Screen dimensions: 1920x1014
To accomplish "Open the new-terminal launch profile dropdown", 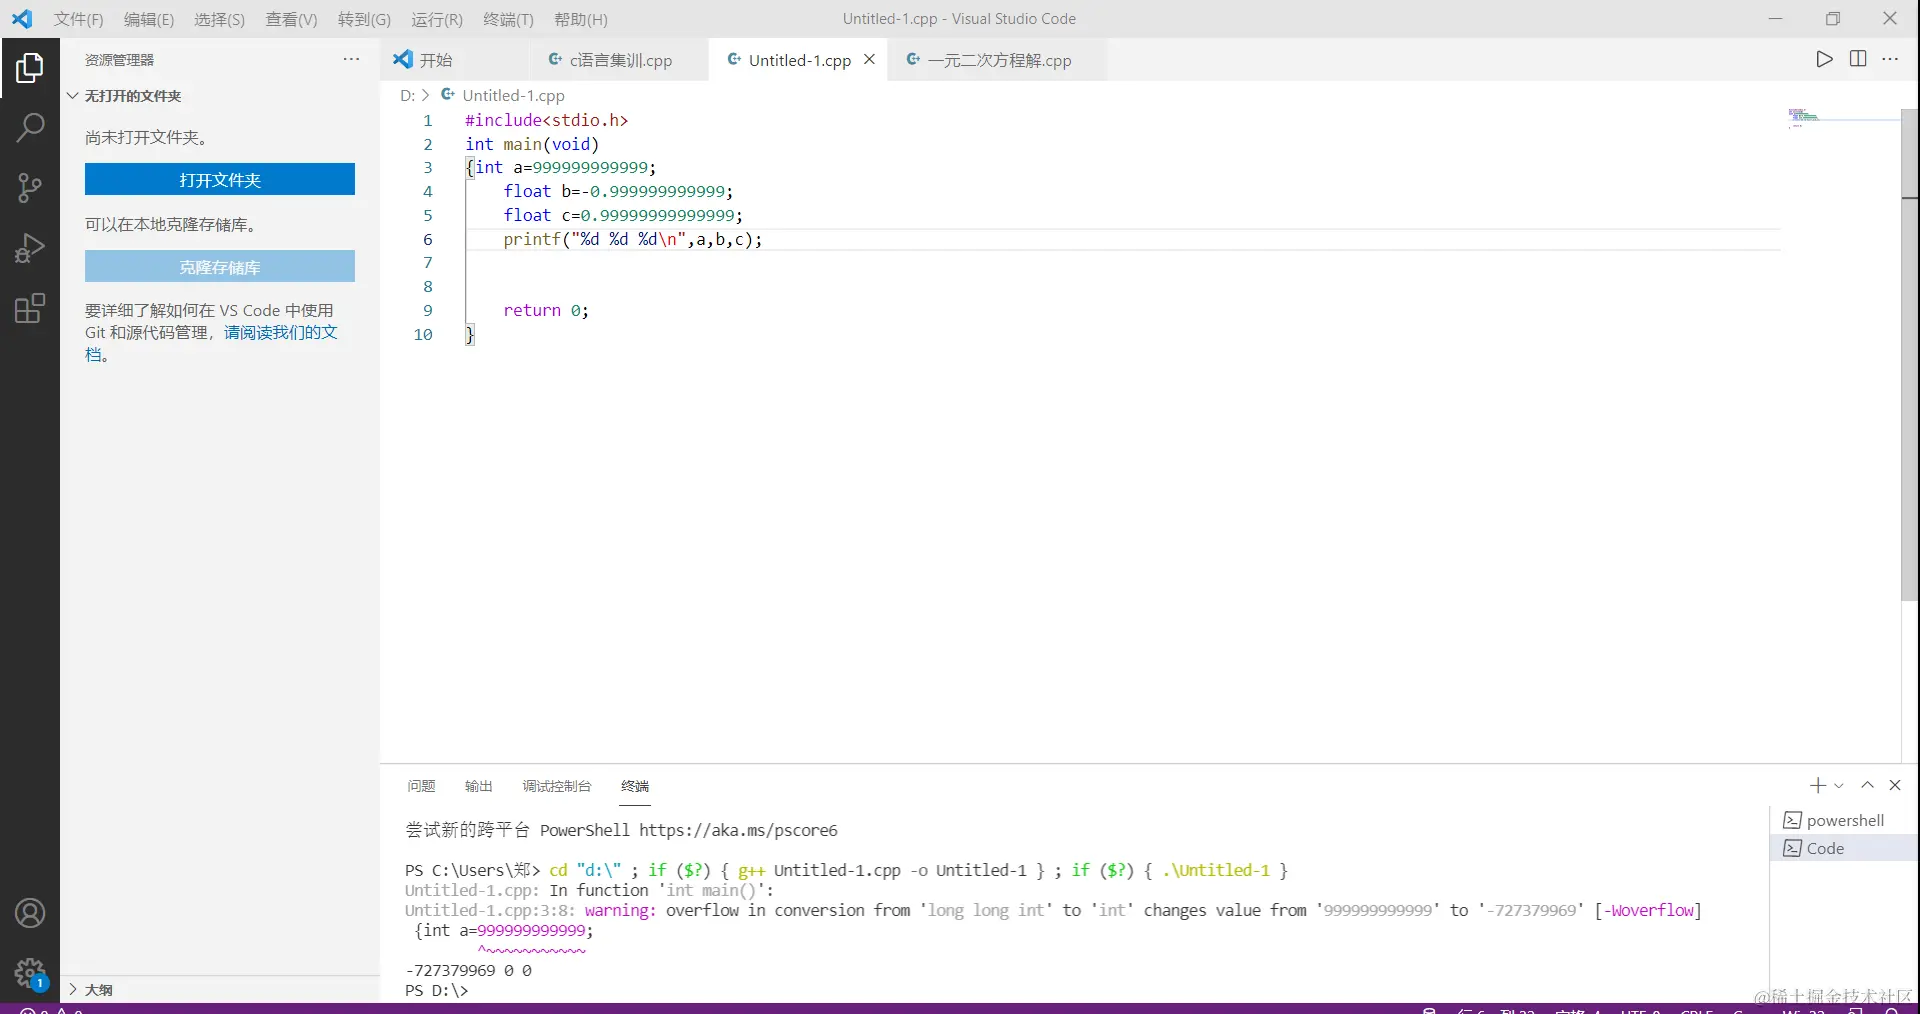I will click(1839, 786).
